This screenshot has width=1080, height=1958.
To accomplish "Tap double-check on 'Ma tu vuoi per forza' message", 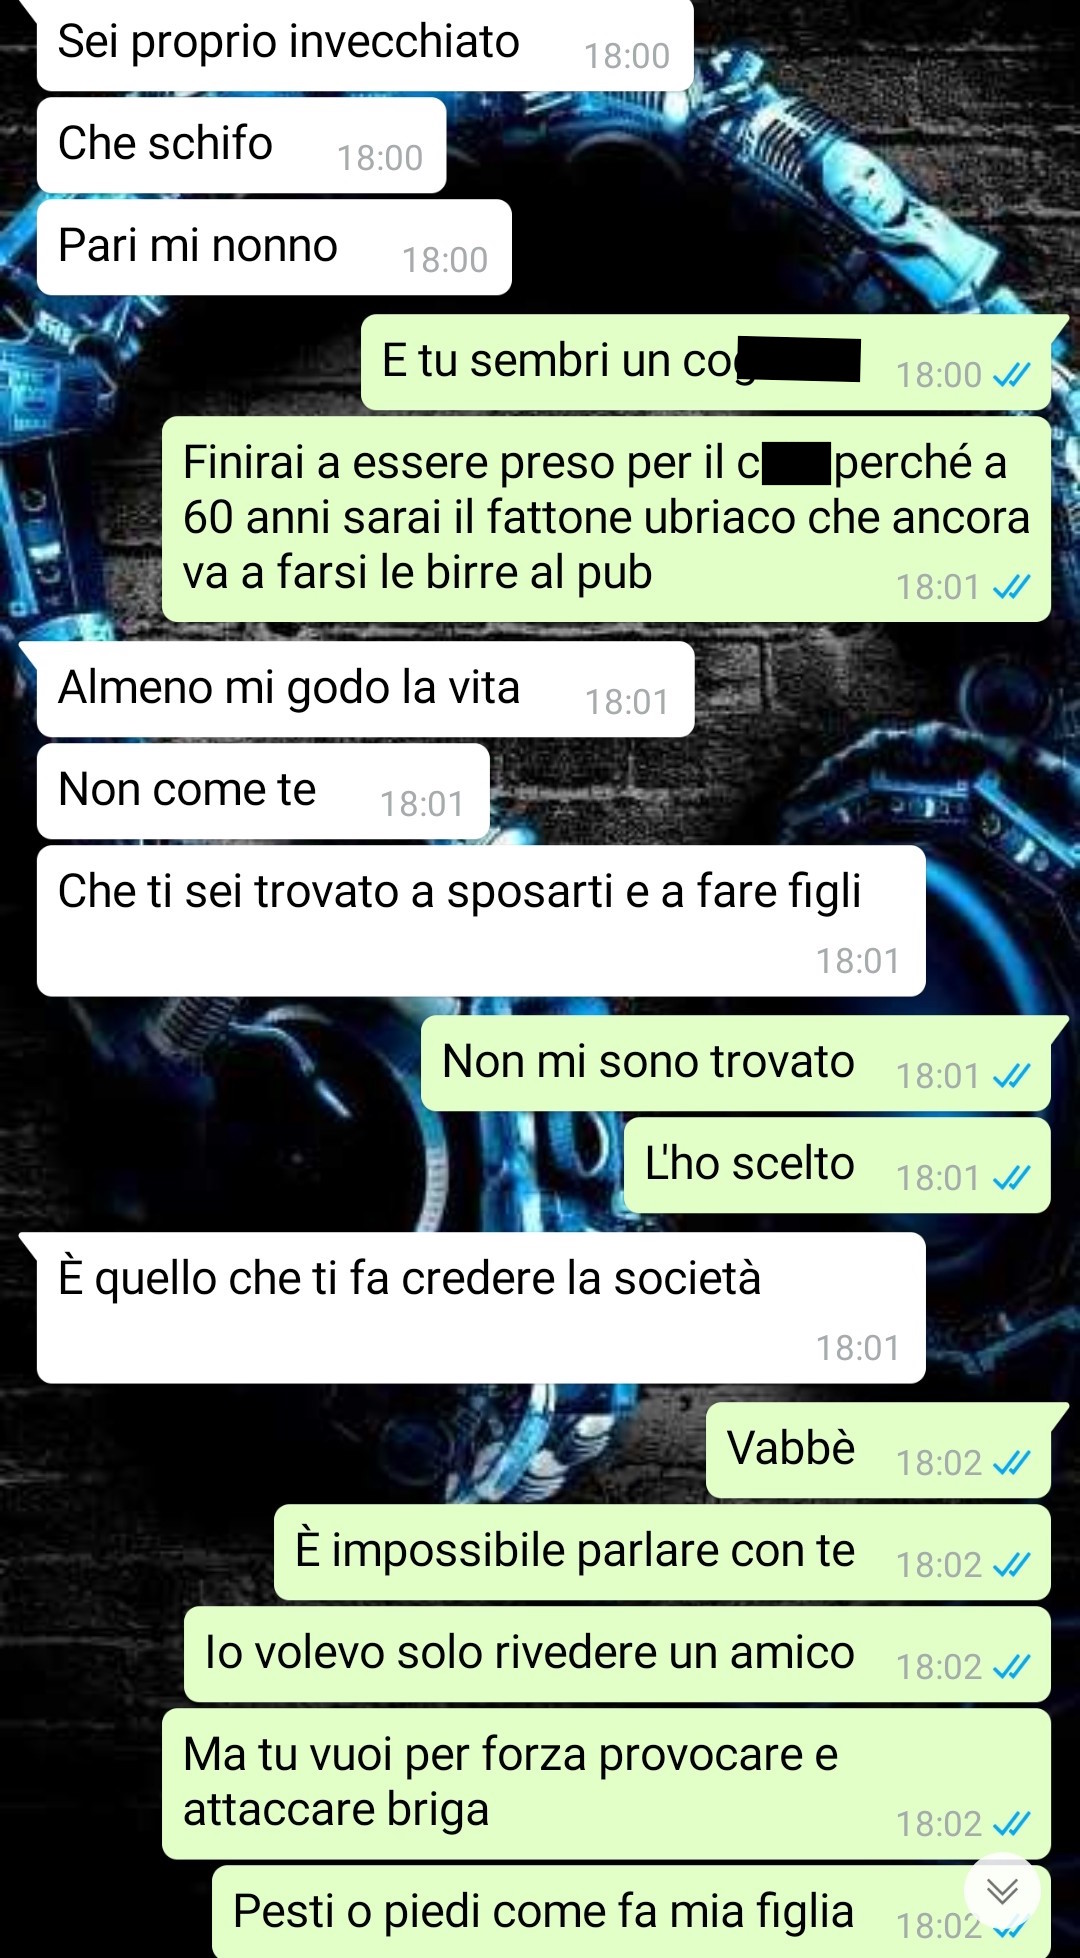I will coord(1011,1824).
